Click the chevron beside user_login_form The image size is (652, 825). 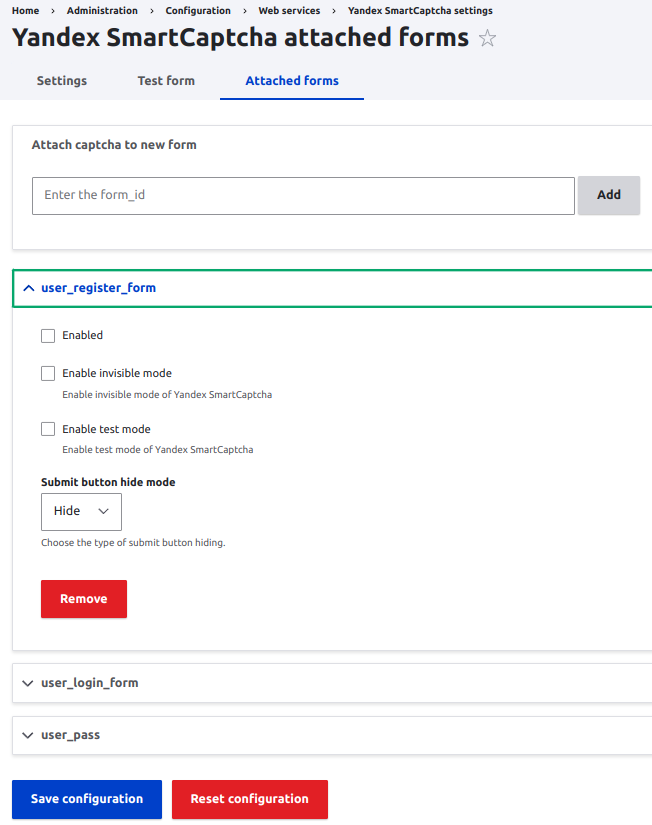28,683
